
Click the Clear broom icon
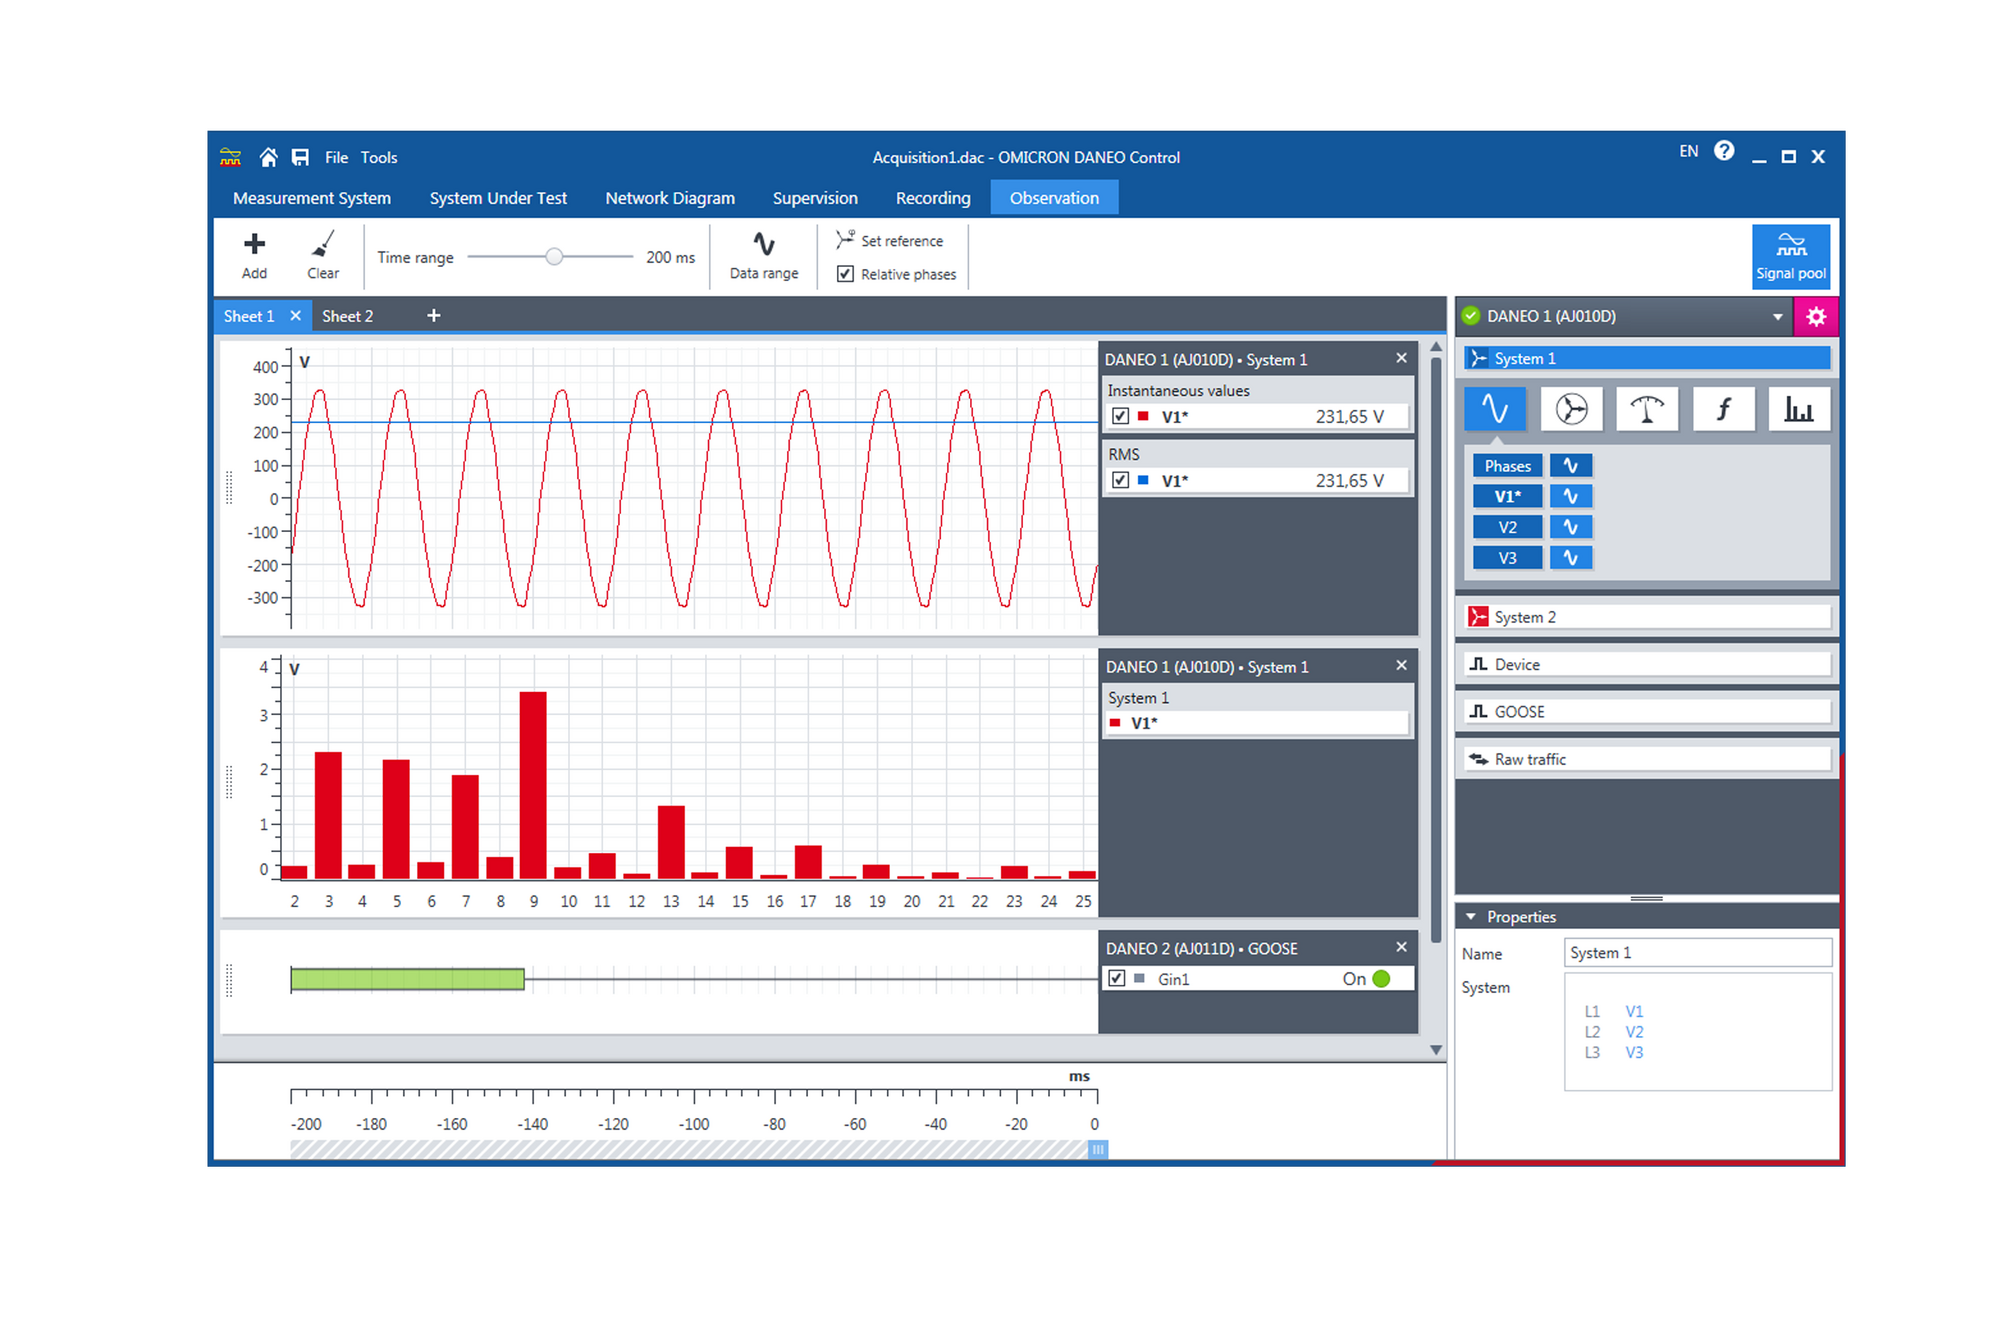(323, 244)
